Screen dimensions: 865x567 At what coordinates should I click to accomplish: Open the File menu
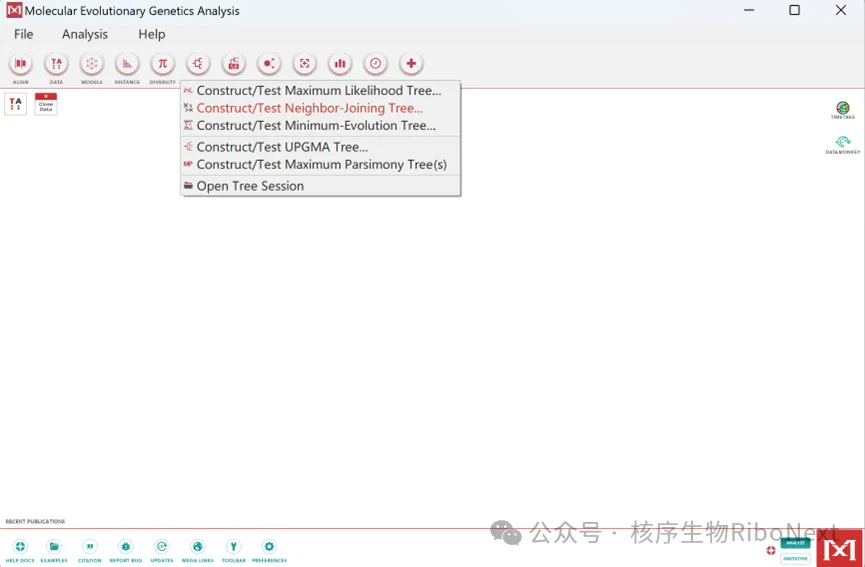(x=24, y=34)
